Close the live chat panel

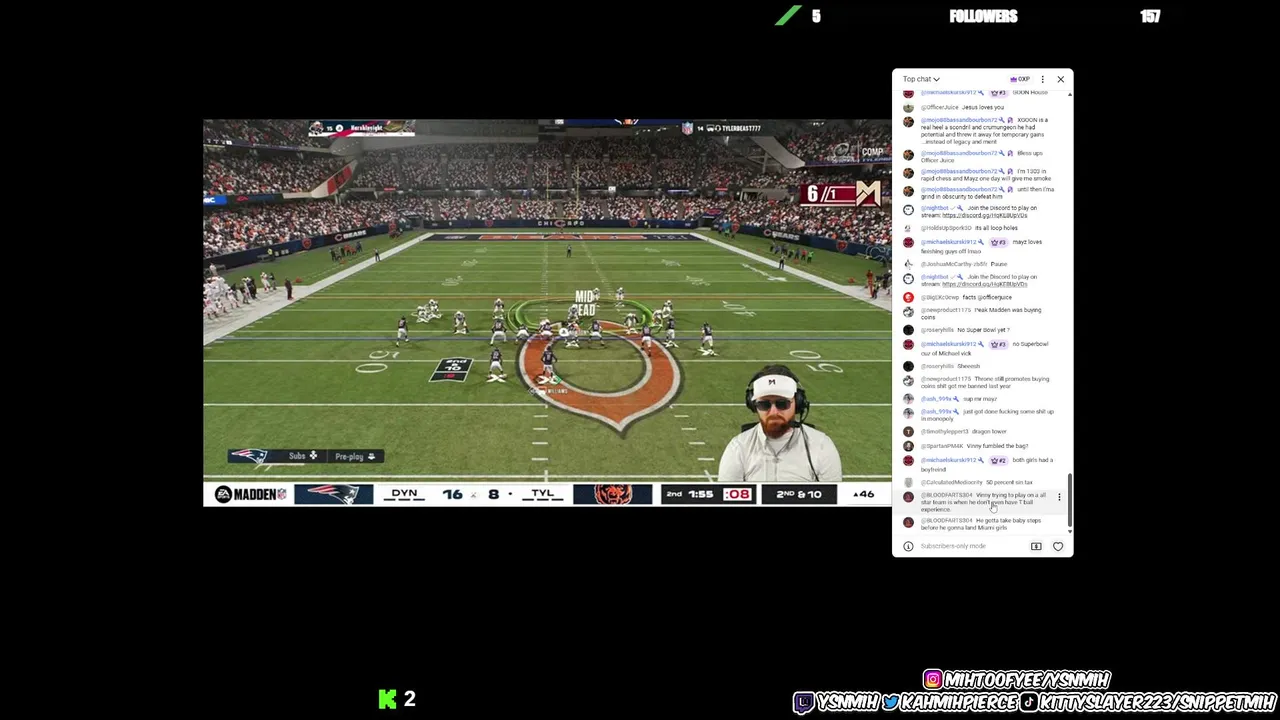1061,79
